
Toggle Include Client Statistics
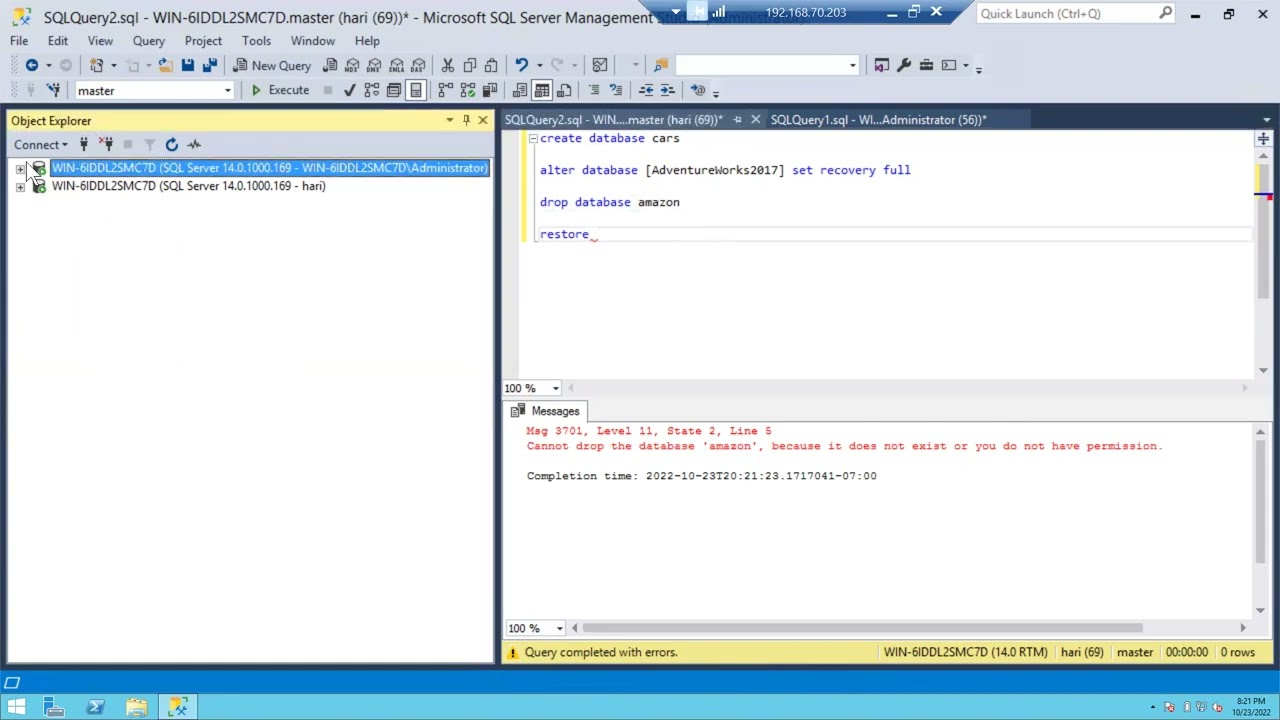(489, 90)
